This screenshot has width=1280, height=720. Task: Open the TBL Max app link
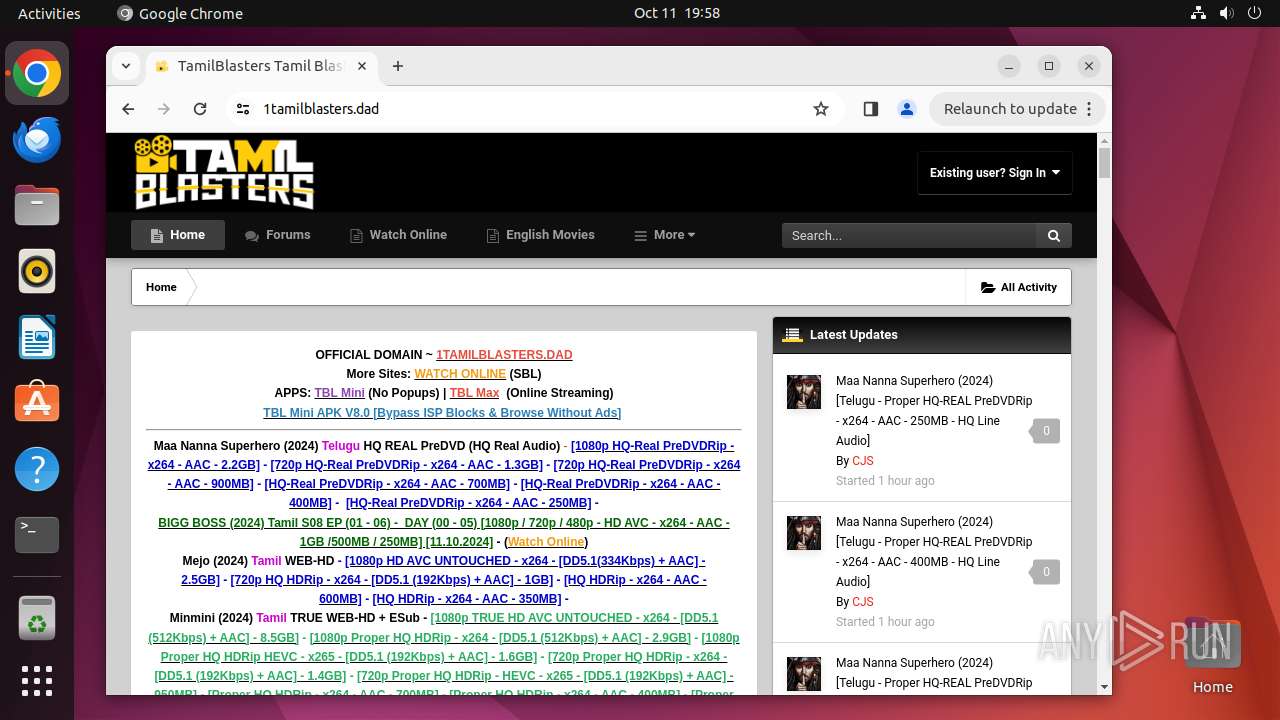pyautogui.click(x=474, y=393)
